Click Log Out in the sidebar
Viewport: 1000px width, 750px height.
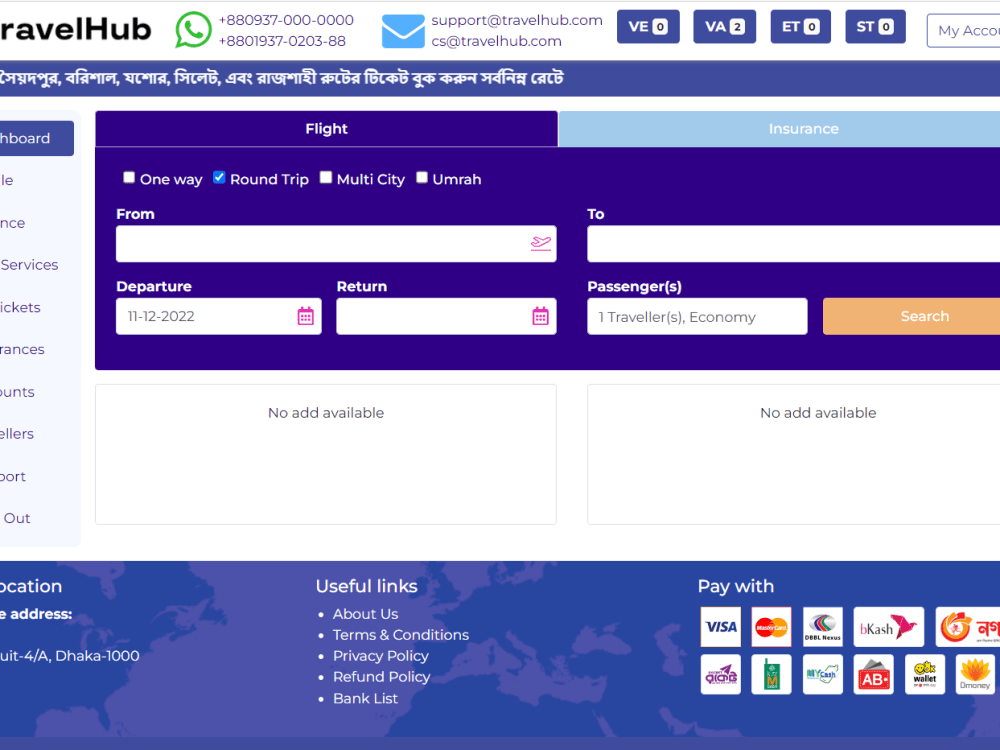click(x=15, y=518)
